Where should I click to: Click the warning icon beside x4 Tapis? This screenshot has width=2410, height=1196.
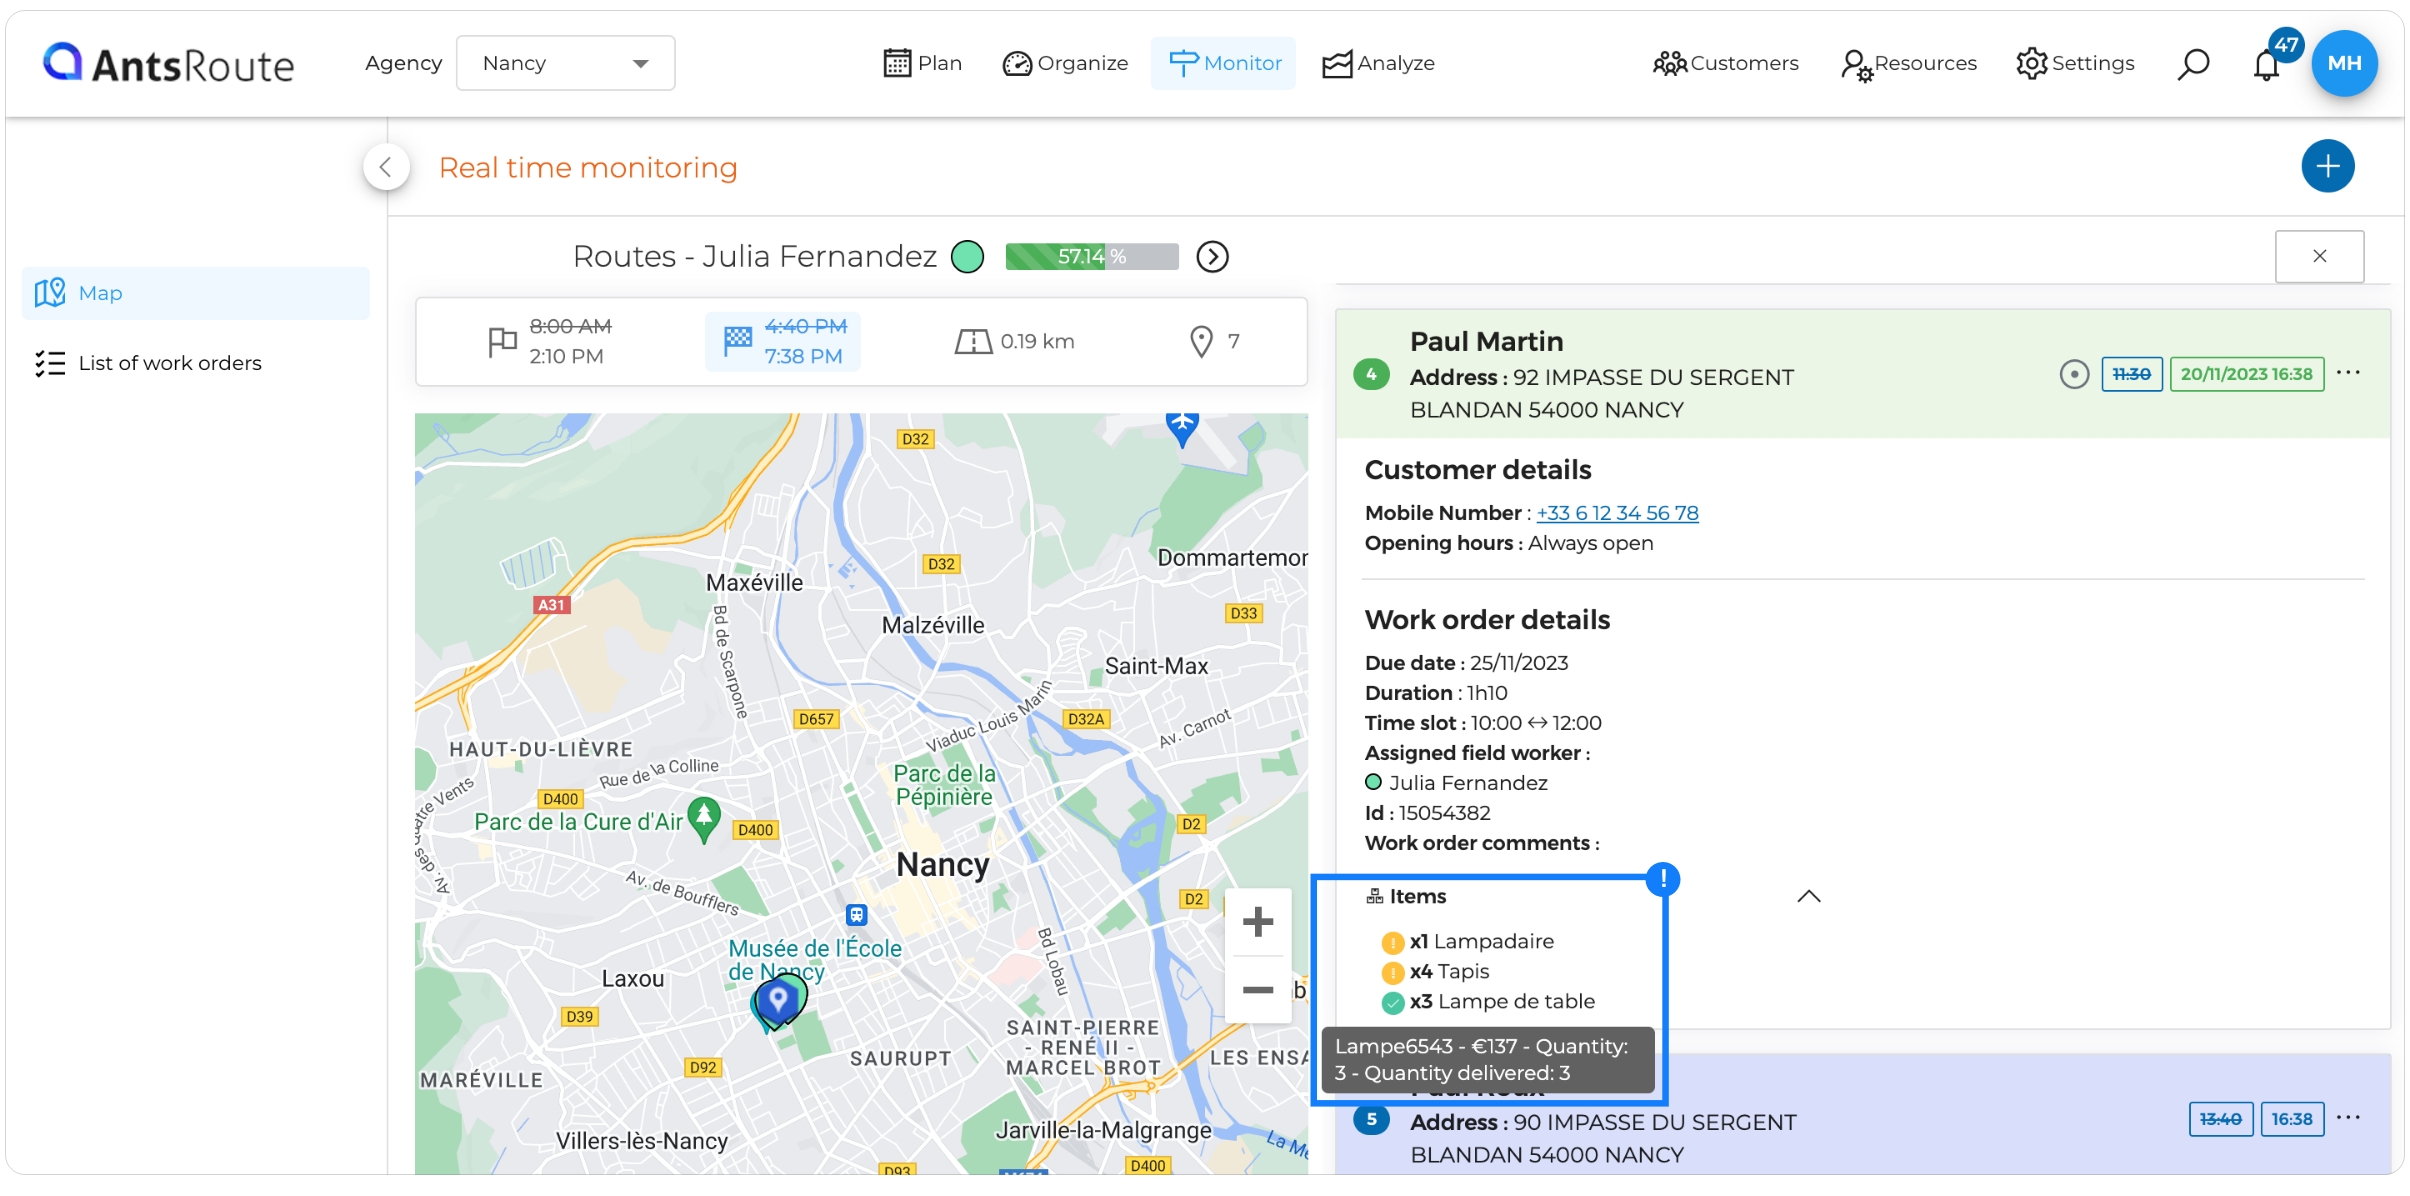coord(1392,972)
